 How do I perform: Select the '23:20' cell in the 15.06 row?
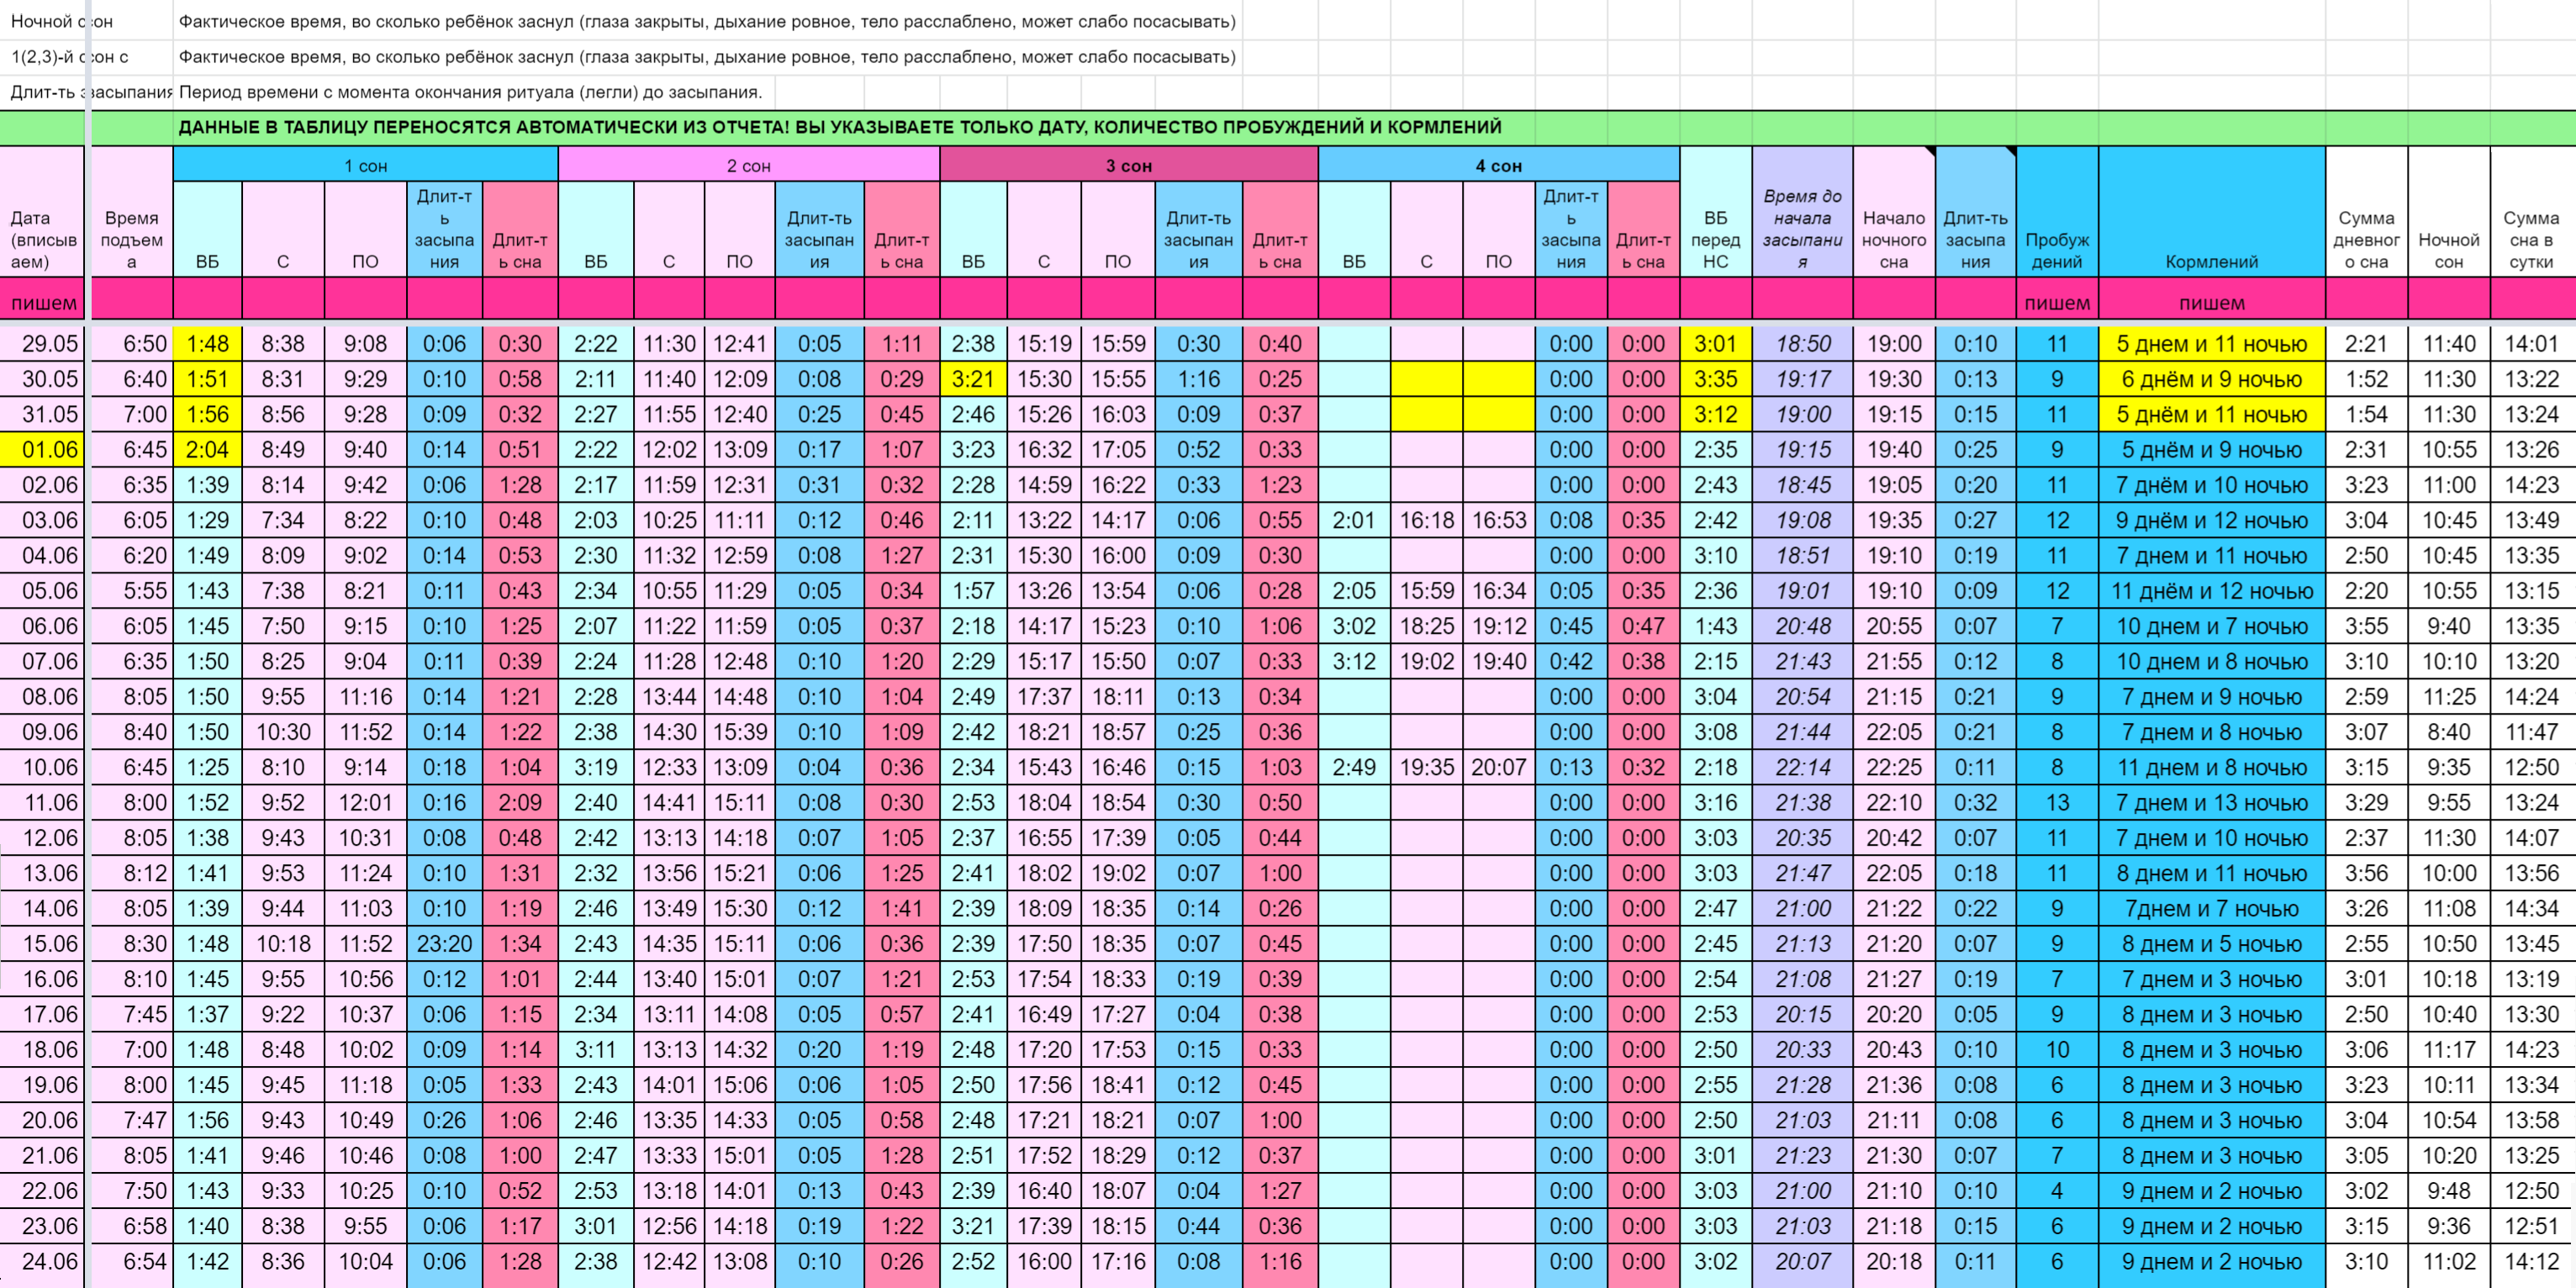[x=445, y=944]
